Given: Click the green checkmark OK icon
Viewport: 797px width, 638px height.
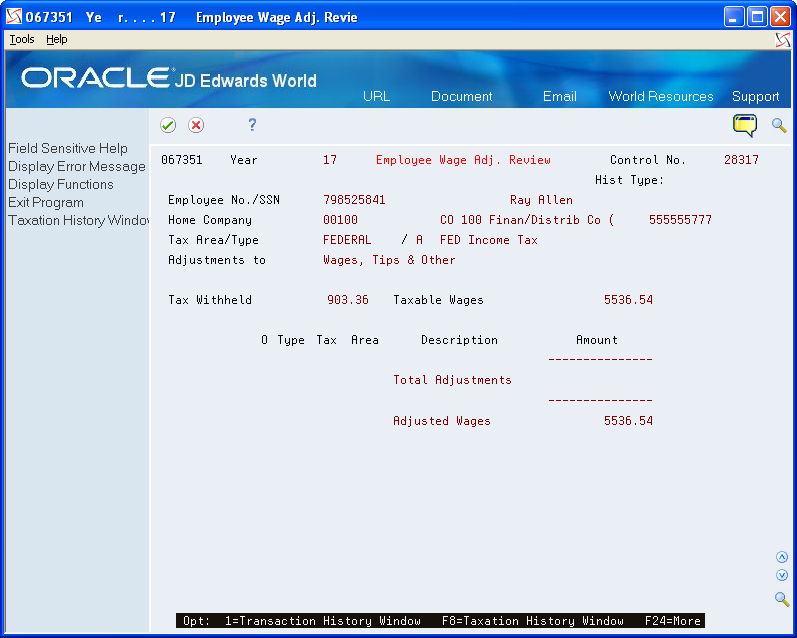Looking at the screenshot, I should (x=168, y=125).
